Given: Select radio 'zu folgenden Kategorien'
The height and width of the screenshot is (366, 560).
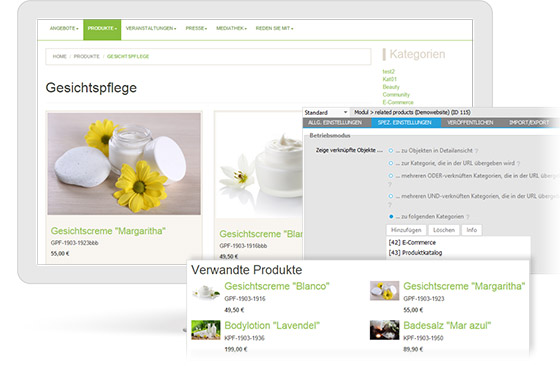Looking at the screenshot, I should (391, 216).
